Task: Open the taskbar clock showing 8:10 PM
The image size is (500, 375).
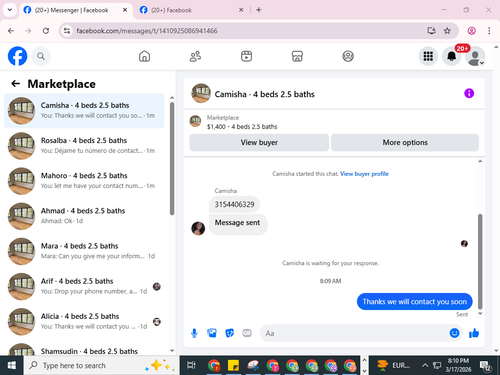Action: click(x=458, y=365)
